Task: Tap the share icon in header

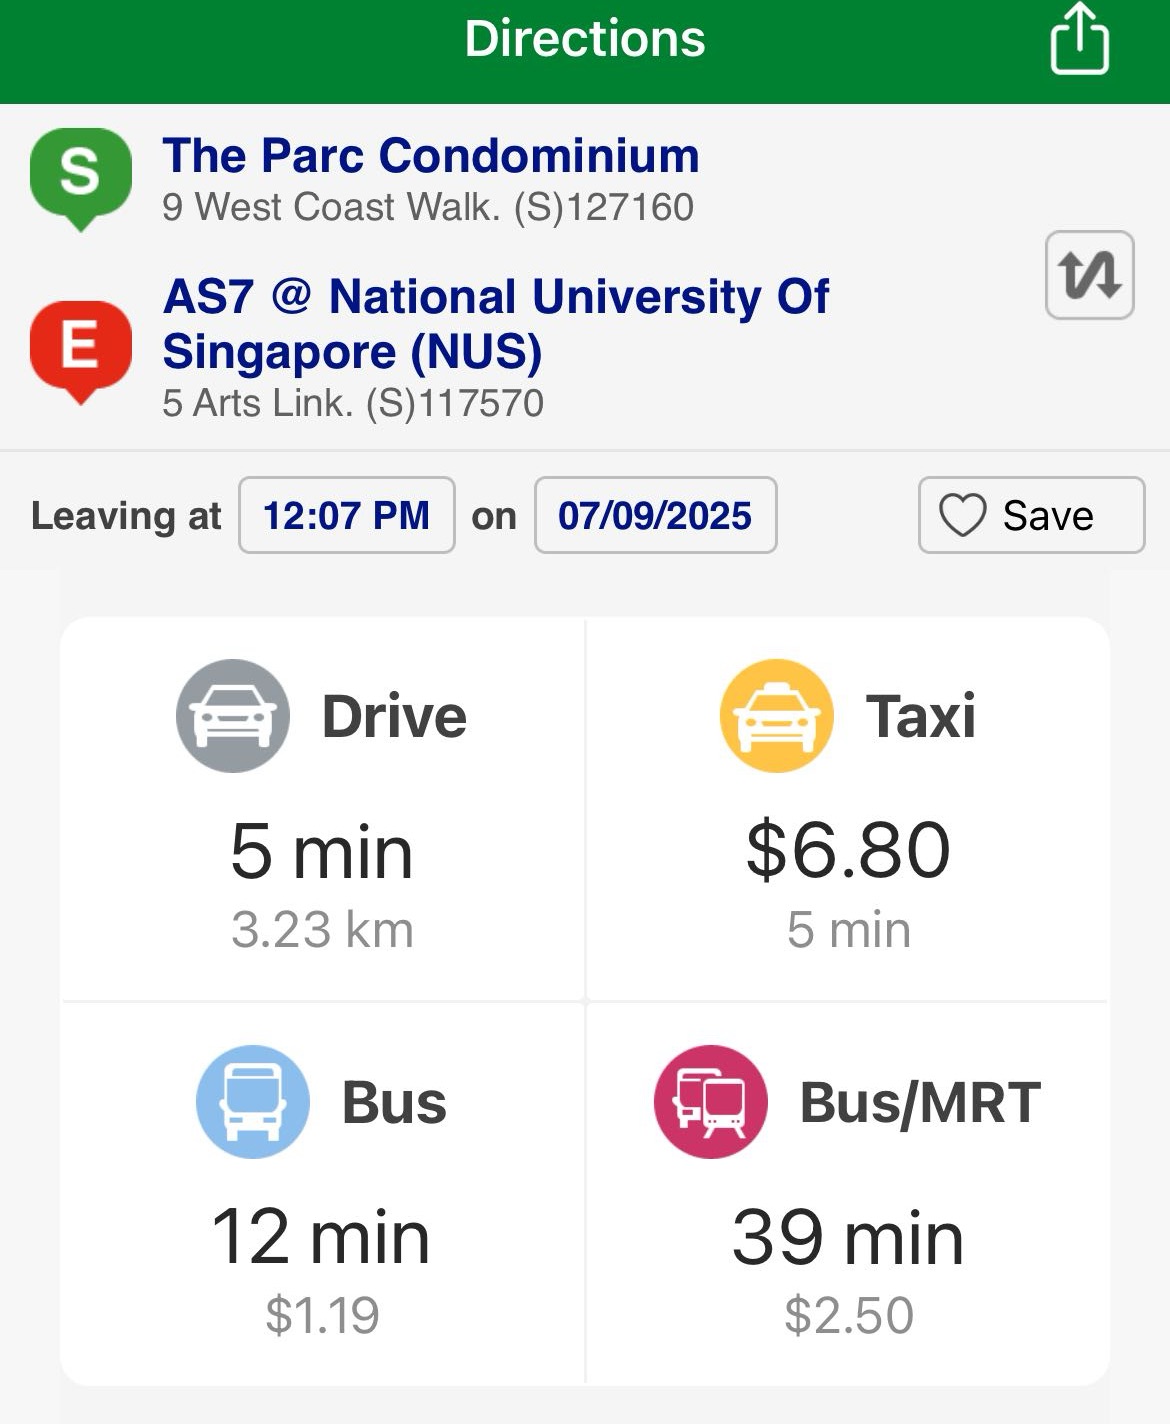Action: 1079,40
